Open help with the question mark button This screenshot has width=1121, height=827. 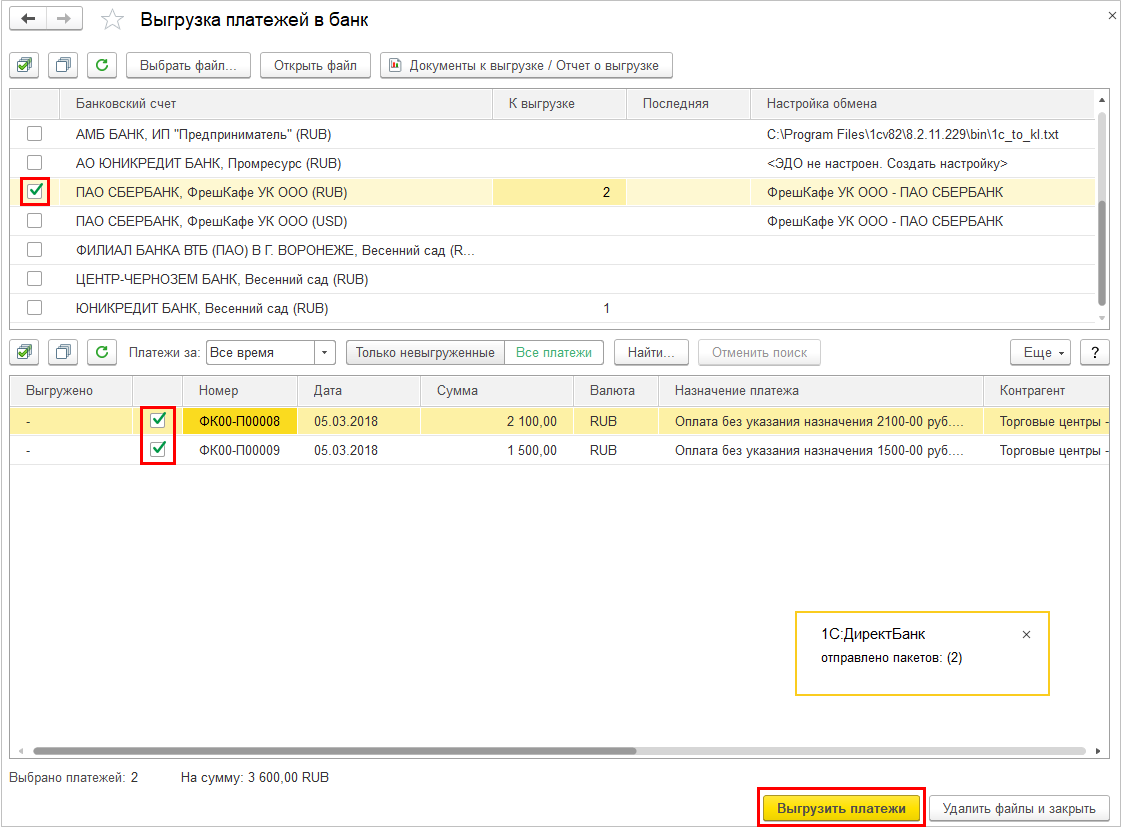click(x=1095, y=352)
